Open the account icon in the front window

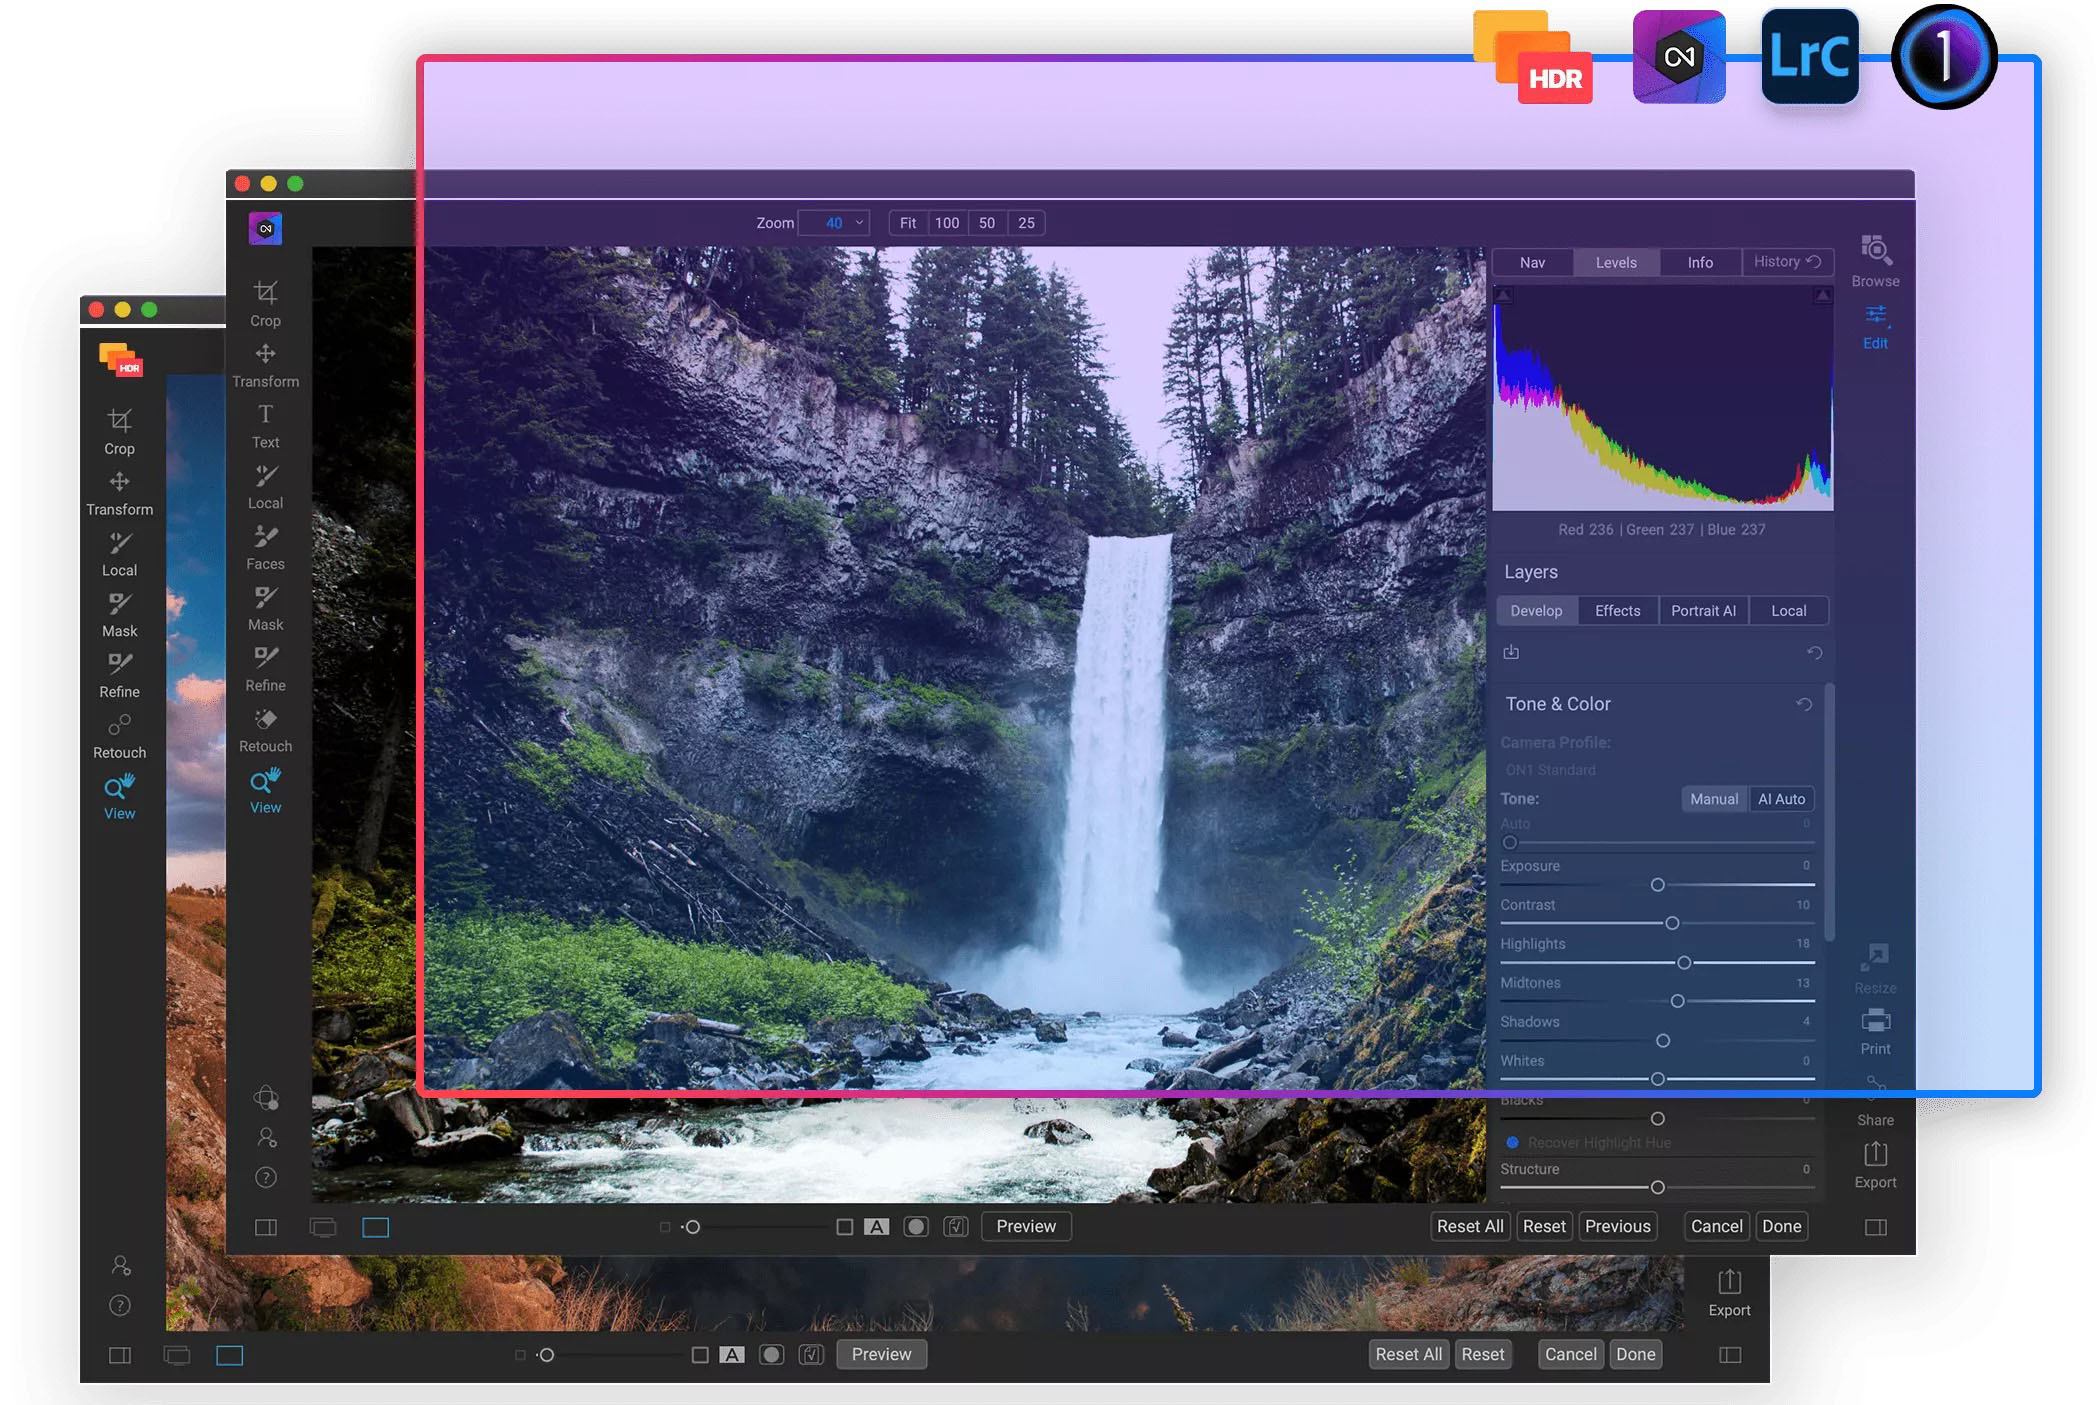[266, 1137]
